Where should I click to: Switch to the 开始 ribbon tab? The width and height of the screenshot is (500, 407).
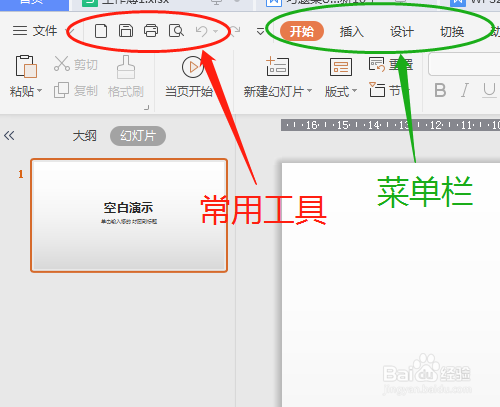[302, 32]
